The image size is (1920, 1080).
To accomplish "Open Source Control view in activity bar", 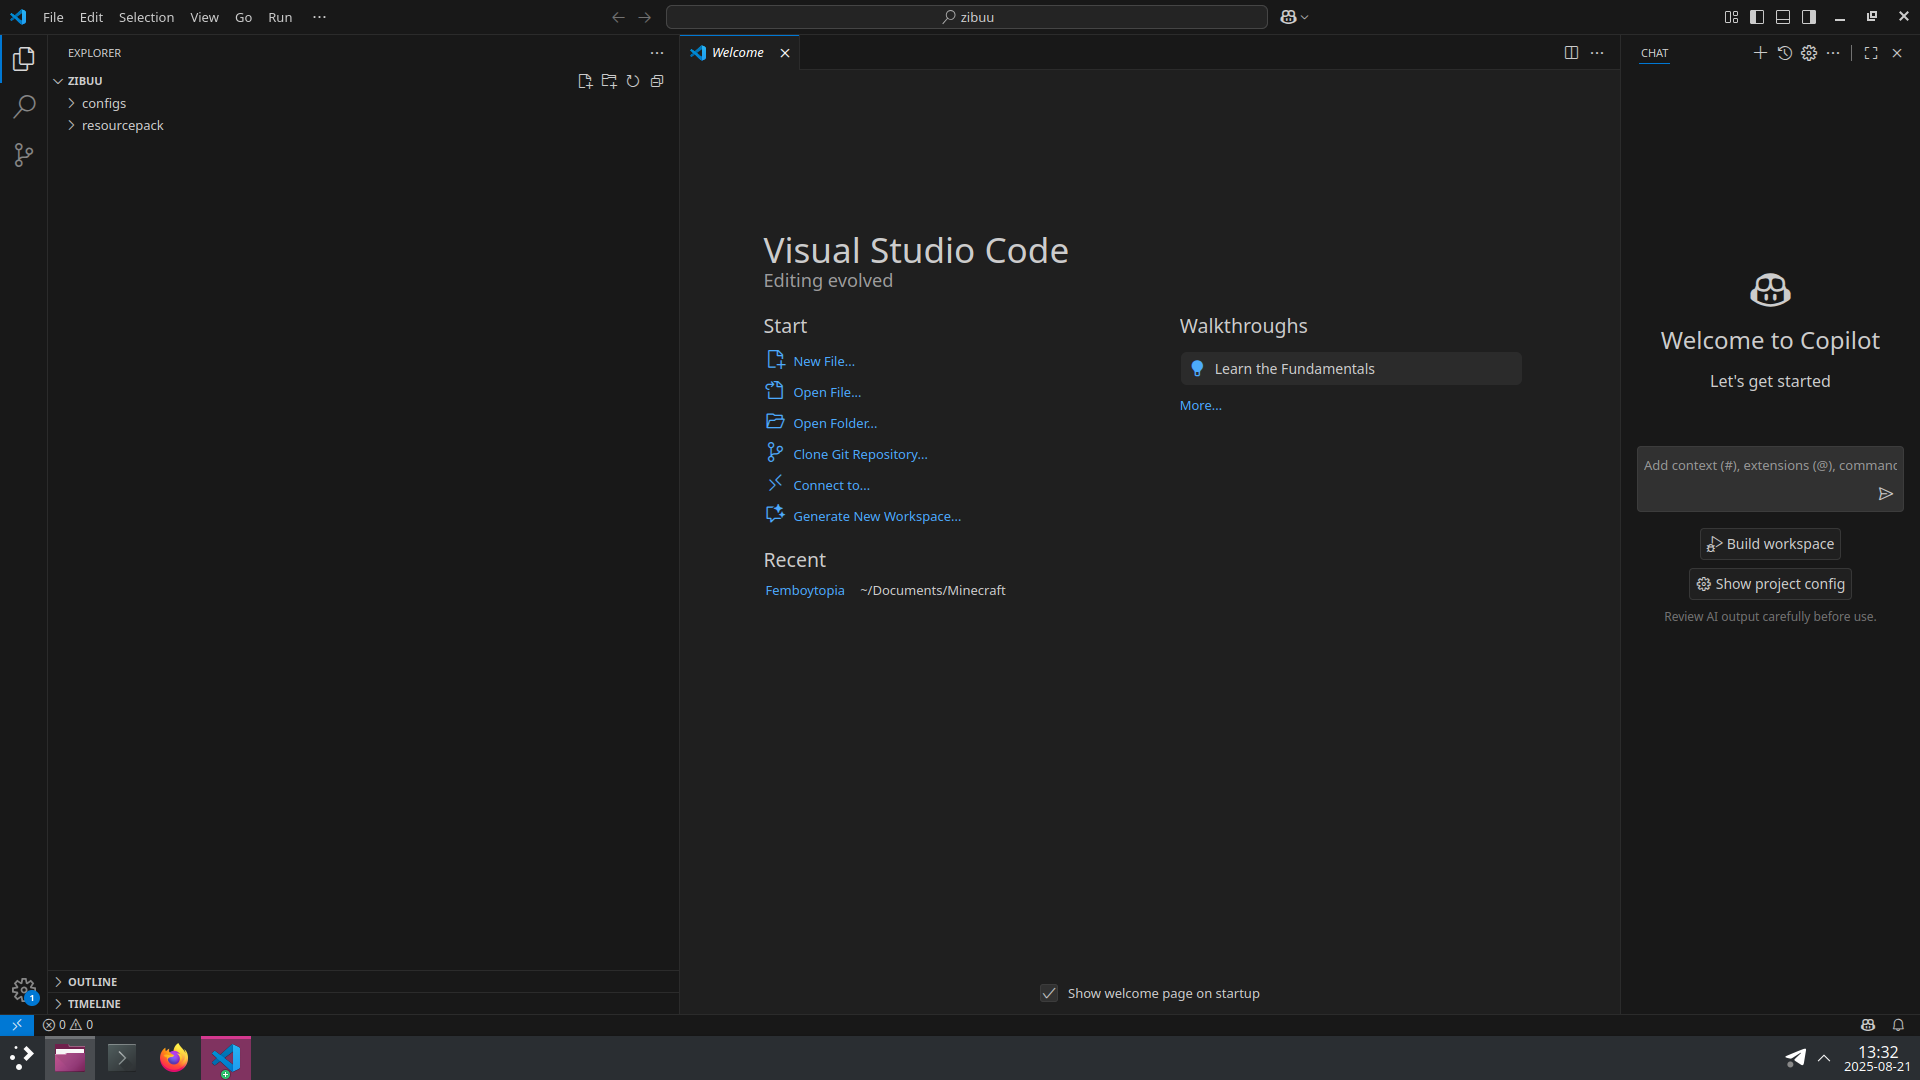I will pos(24,155).
